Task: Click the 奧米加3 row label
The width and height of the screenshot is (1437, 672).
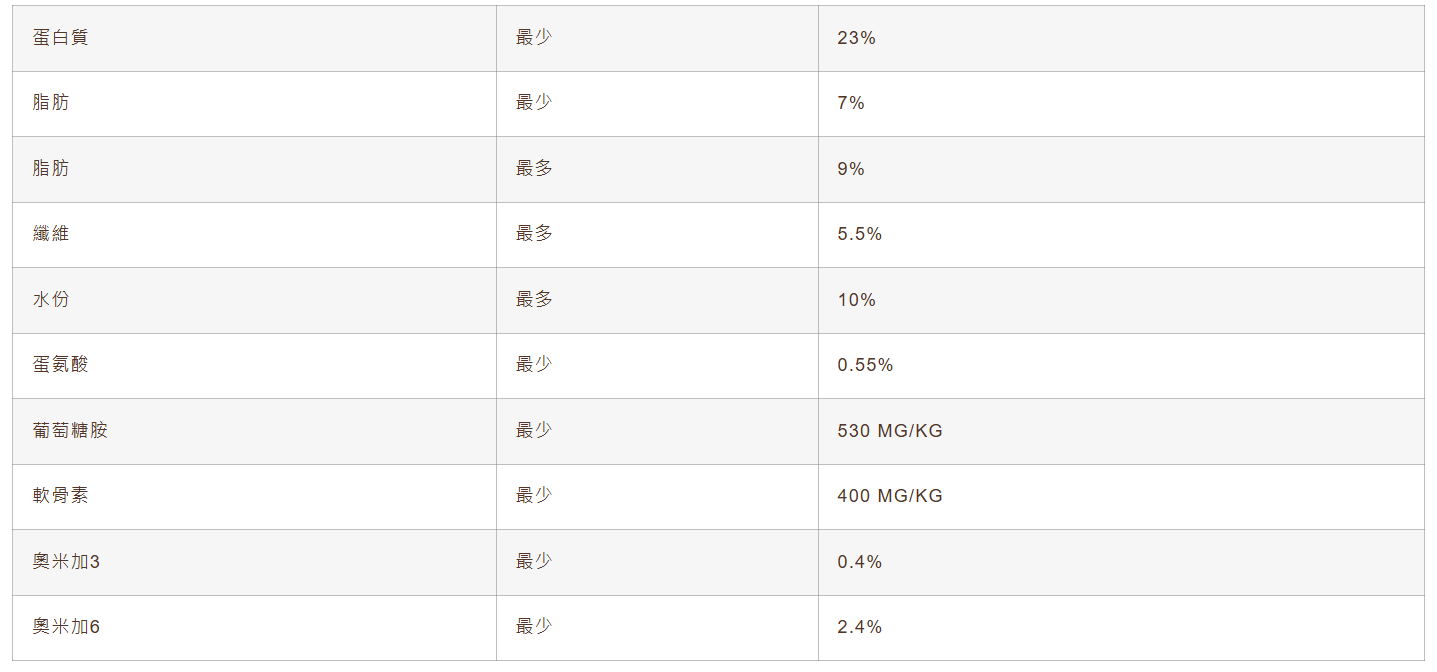Action: pos(66,562)
